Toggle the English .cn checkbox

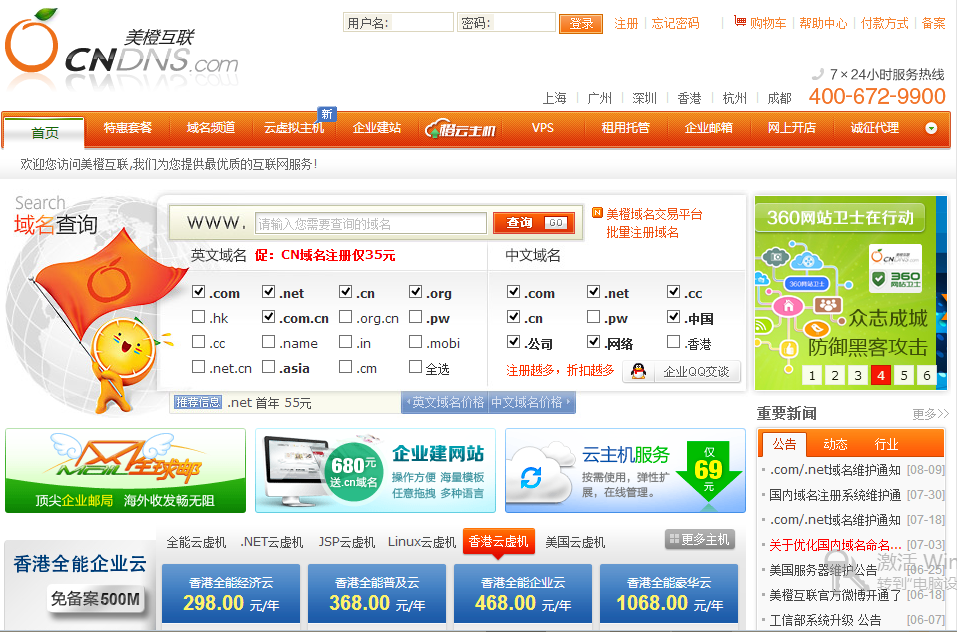[345, 292]
